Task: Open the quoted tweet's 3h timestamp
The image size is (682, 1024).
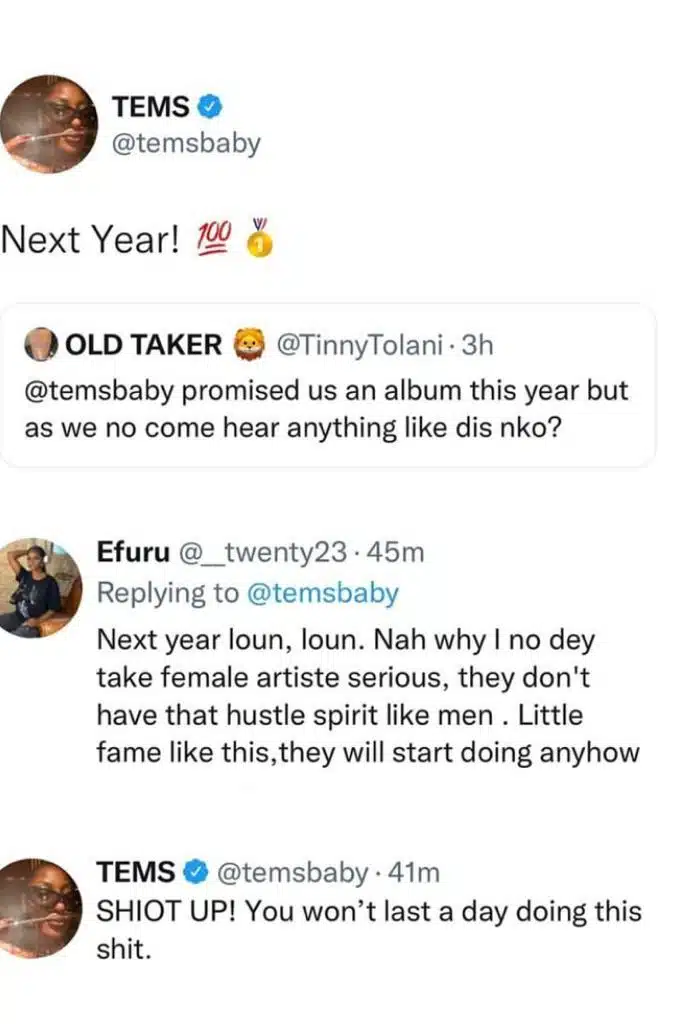Action: [476, 346]
